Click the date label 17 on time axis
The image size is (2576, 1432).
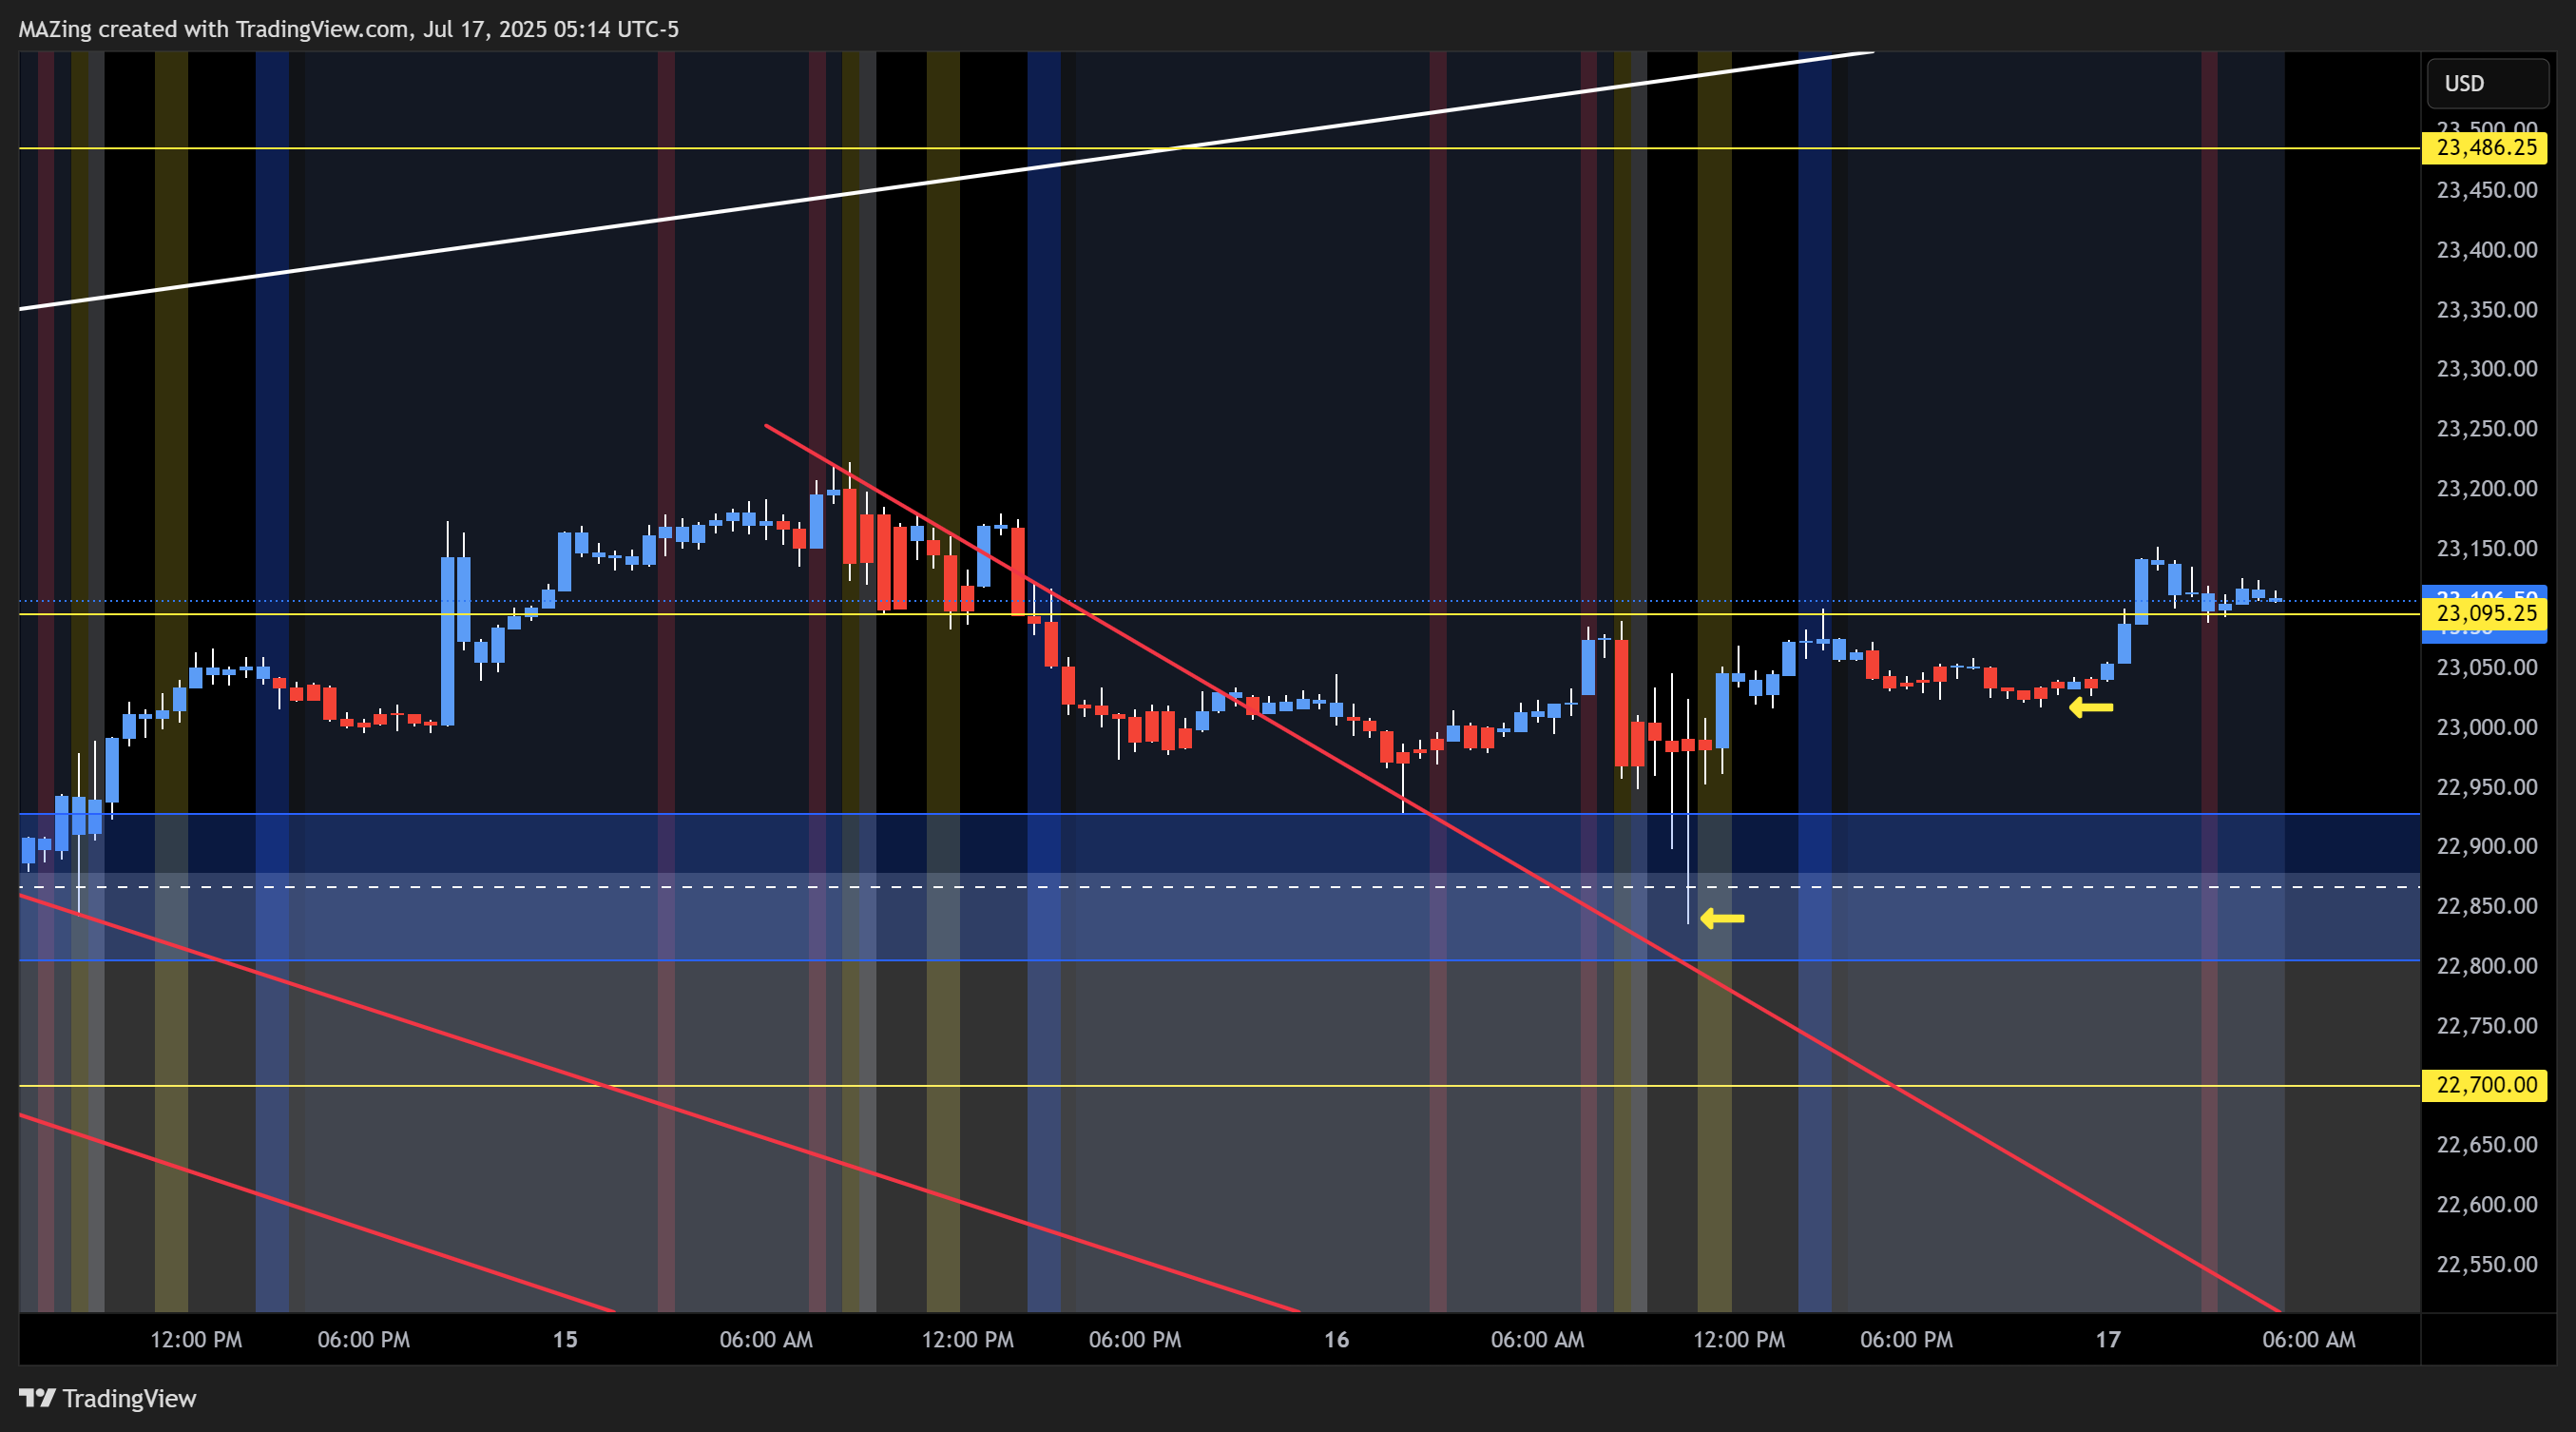pyautogui.click(x=2108, y=1340)
